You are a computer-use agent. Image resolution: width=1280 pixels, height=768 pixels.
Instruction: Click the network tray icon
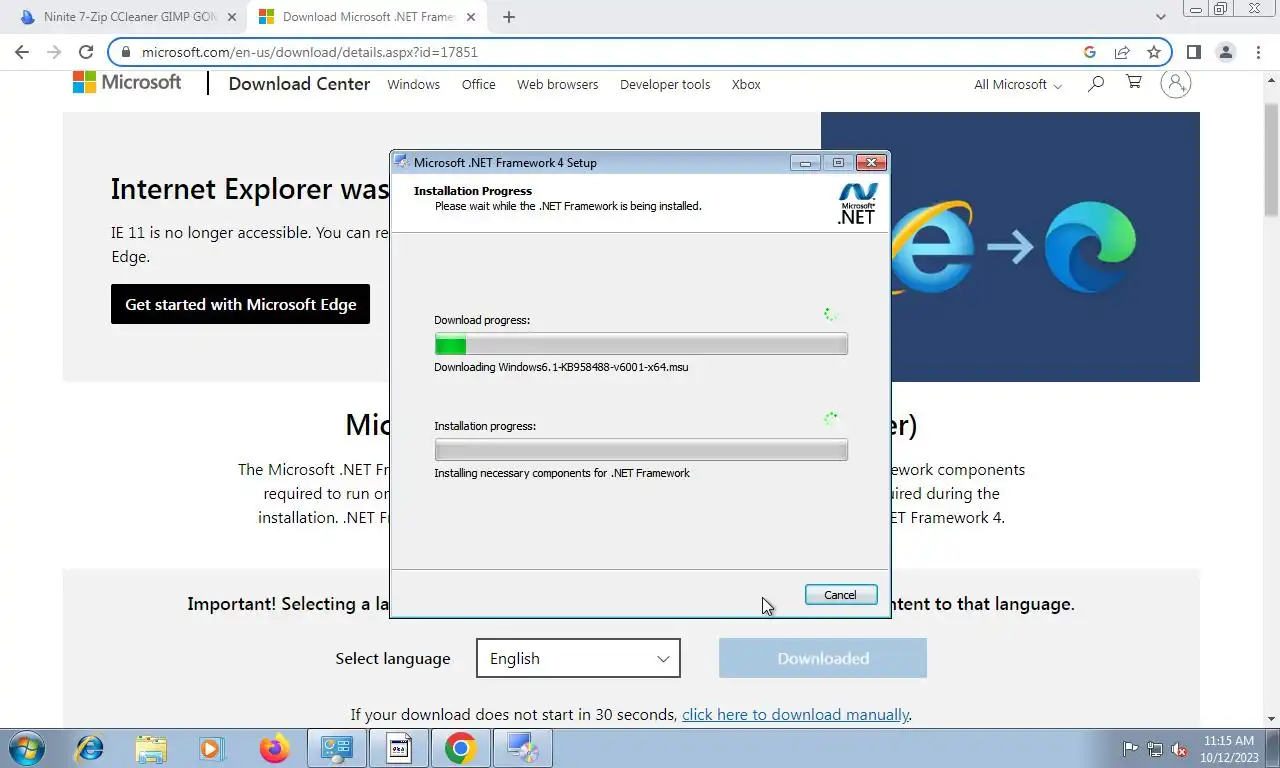[x=1155, y=748]
